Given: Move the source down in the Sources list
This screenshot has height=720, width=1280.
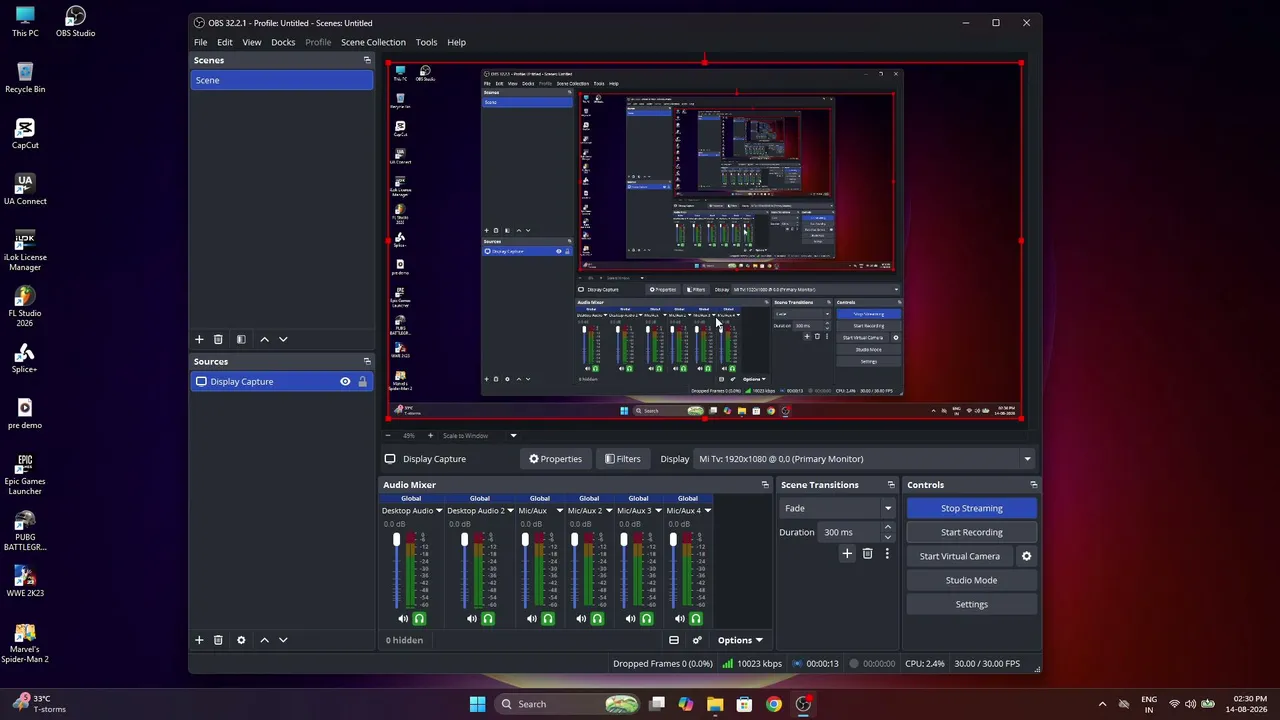Looking at the screenshot, I should click(x=283, y=640).
